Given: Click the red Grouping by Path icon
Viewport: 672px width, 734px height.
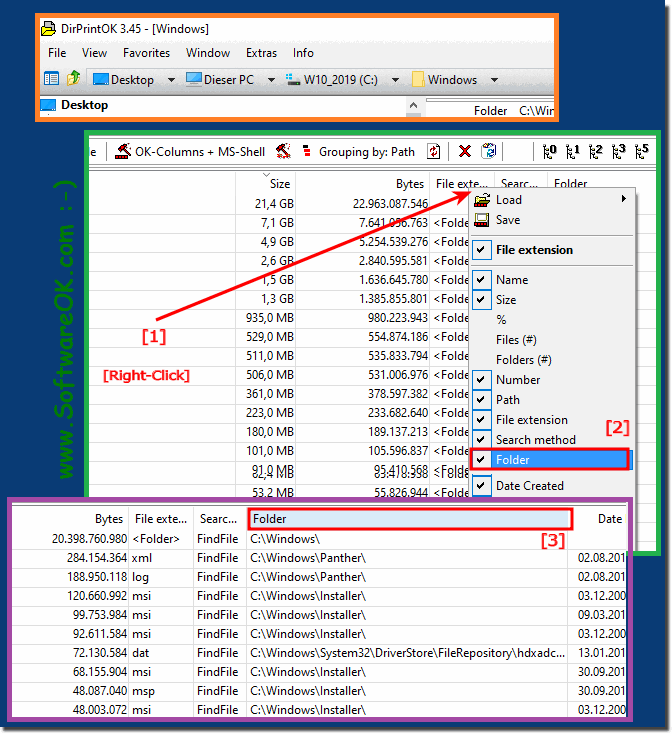Looking at the screenshot, I should pos(307,151).
